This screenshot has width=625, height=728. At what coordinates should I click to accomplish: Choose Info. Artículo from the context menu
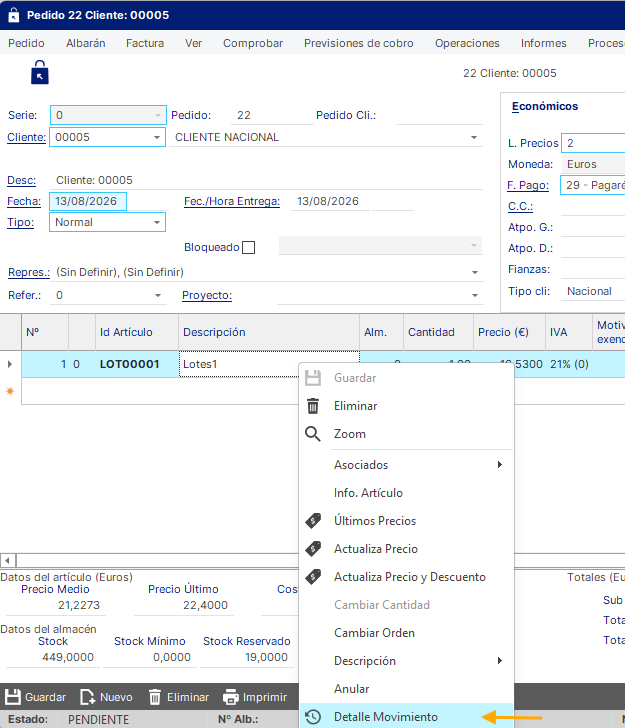[x=407, y=493]
